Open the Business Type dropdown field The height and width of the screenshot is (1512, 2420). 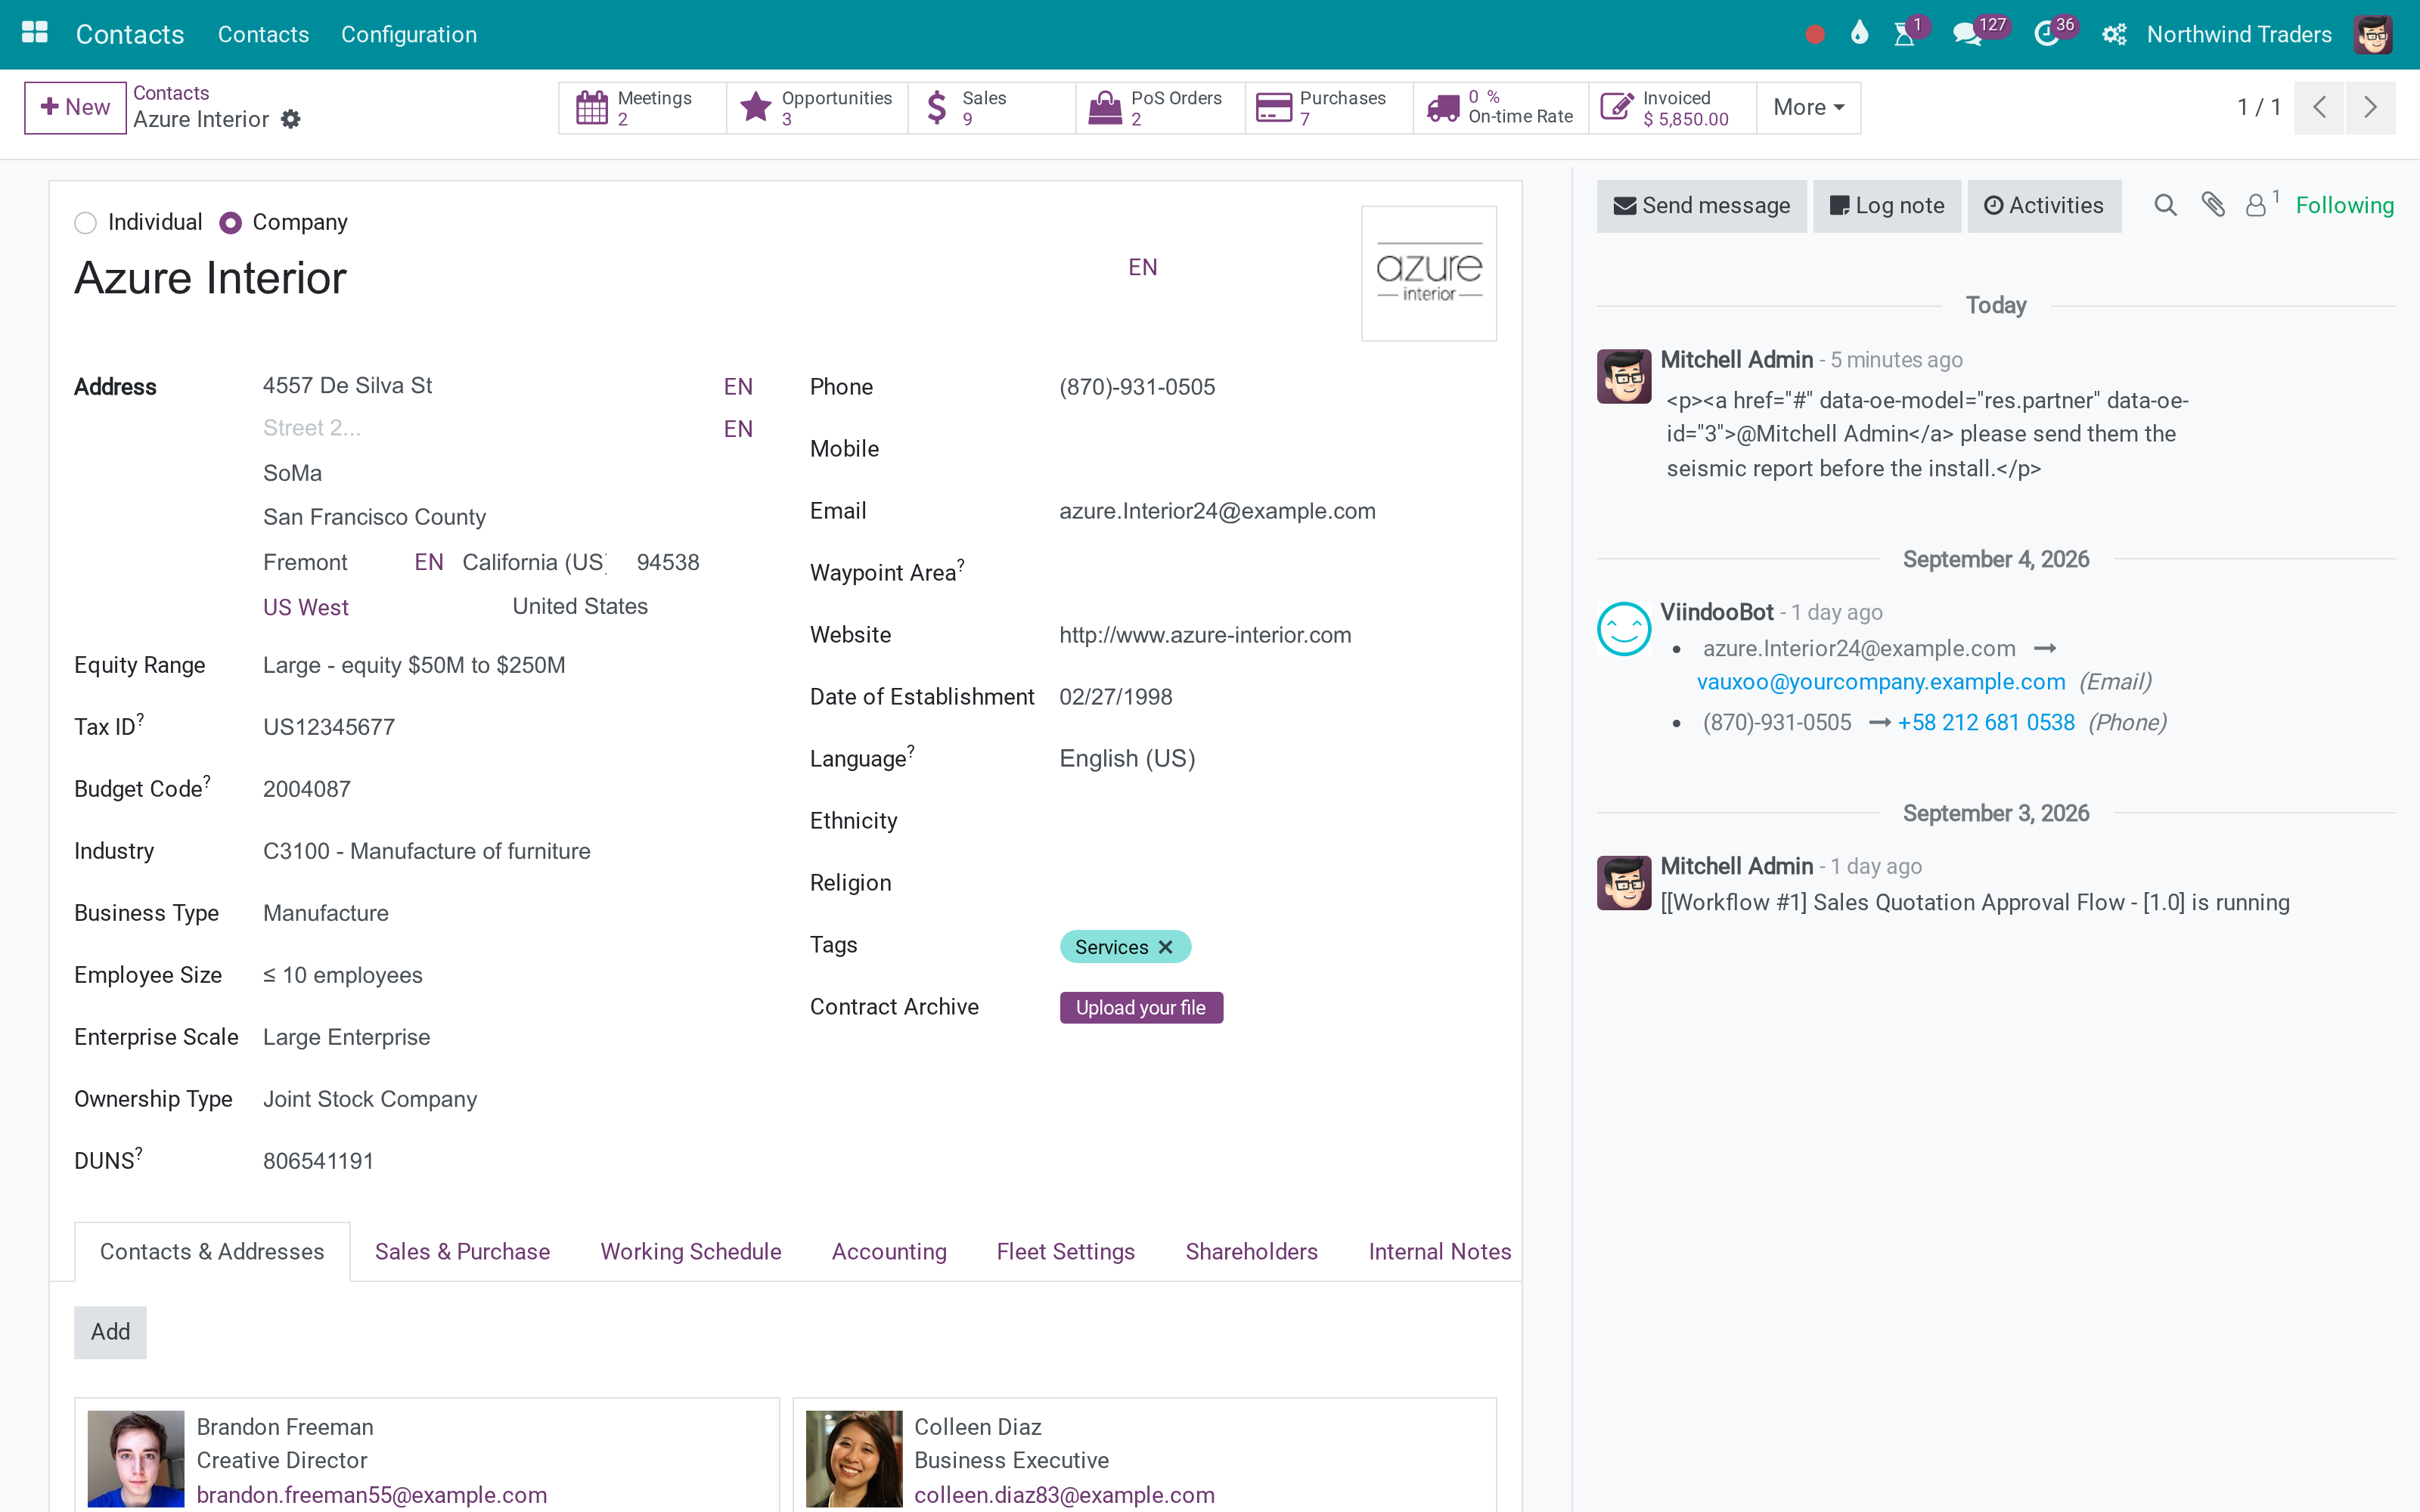507,913
